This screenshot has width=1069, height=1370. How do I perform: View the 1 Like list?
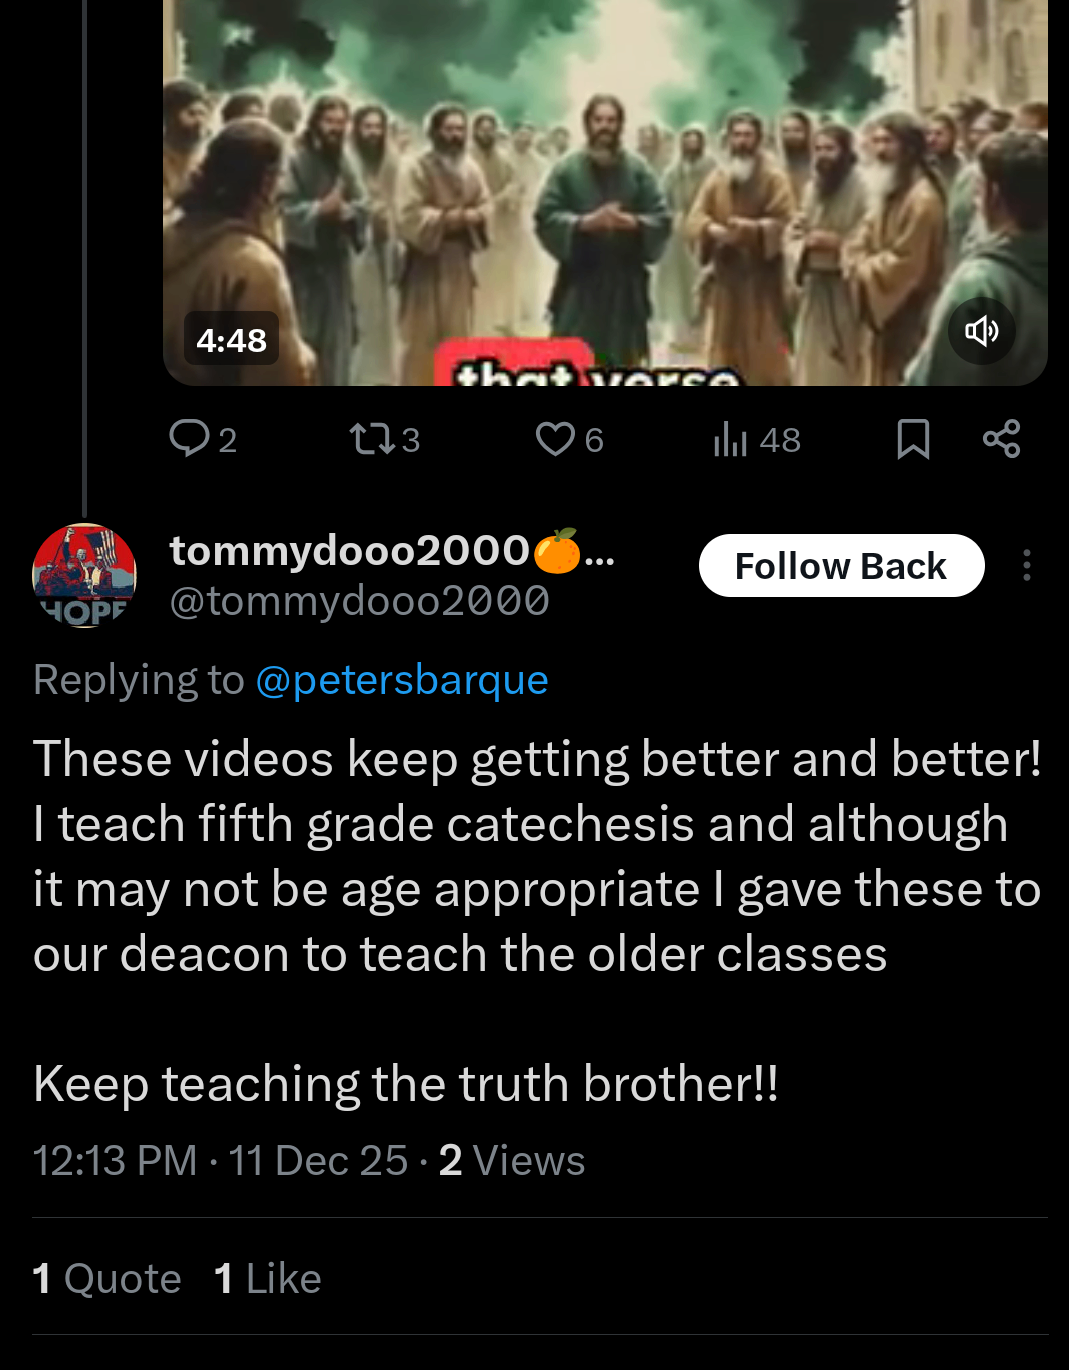tap(268, 1278)
